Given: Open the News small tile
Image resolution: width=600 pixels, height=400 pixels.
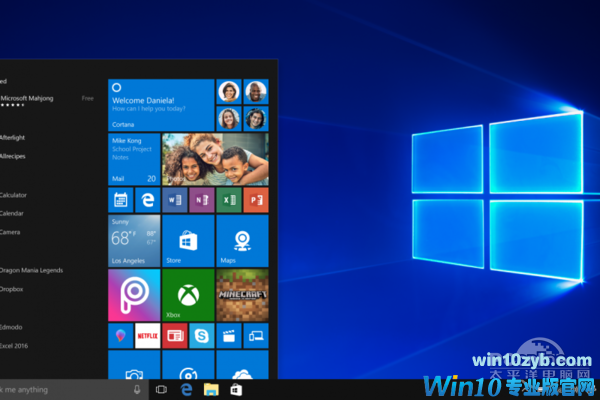Looking at the screenshot, I should (175, 336).
